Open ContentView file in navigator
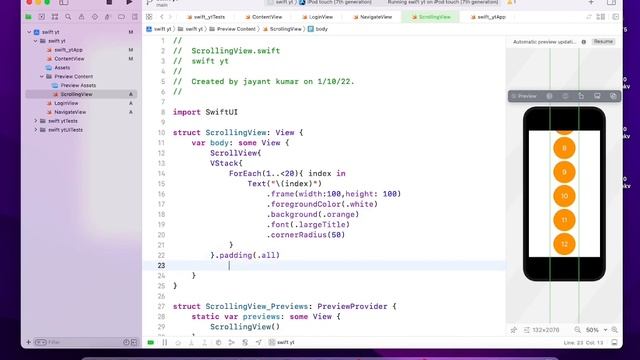640x360 pixels. (69, 59)
